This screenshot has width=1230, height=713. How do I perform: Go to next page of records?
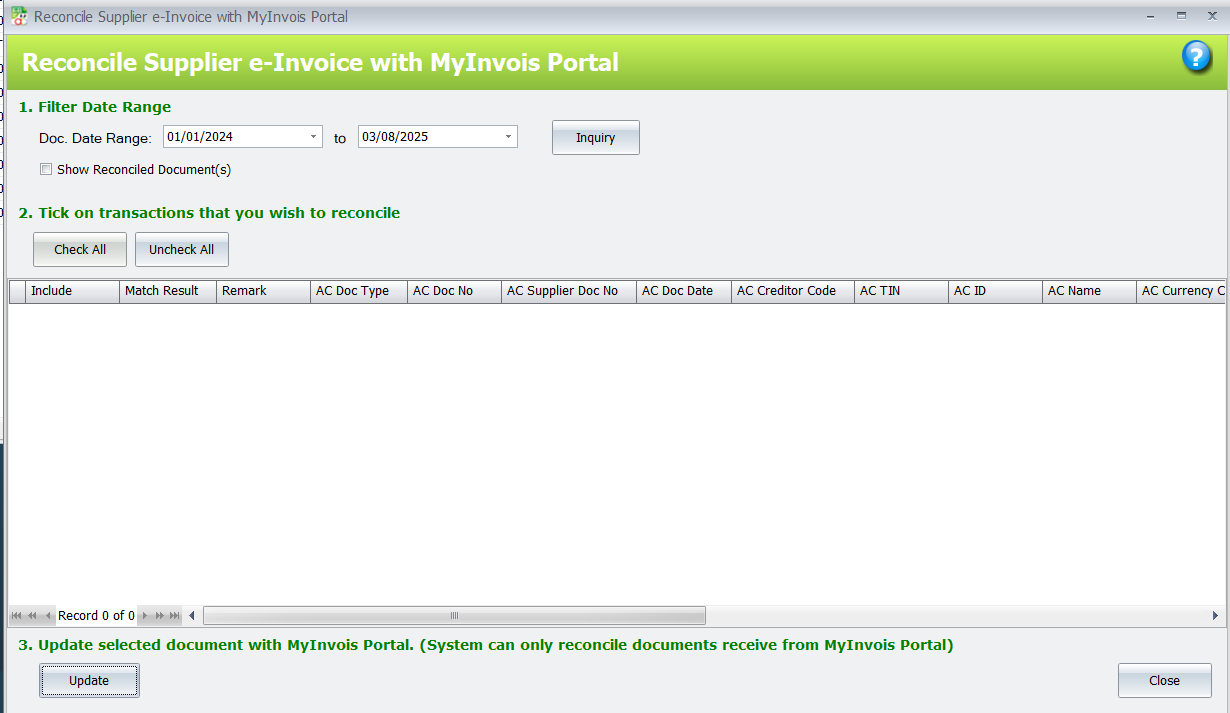click(x=159, y=616)
